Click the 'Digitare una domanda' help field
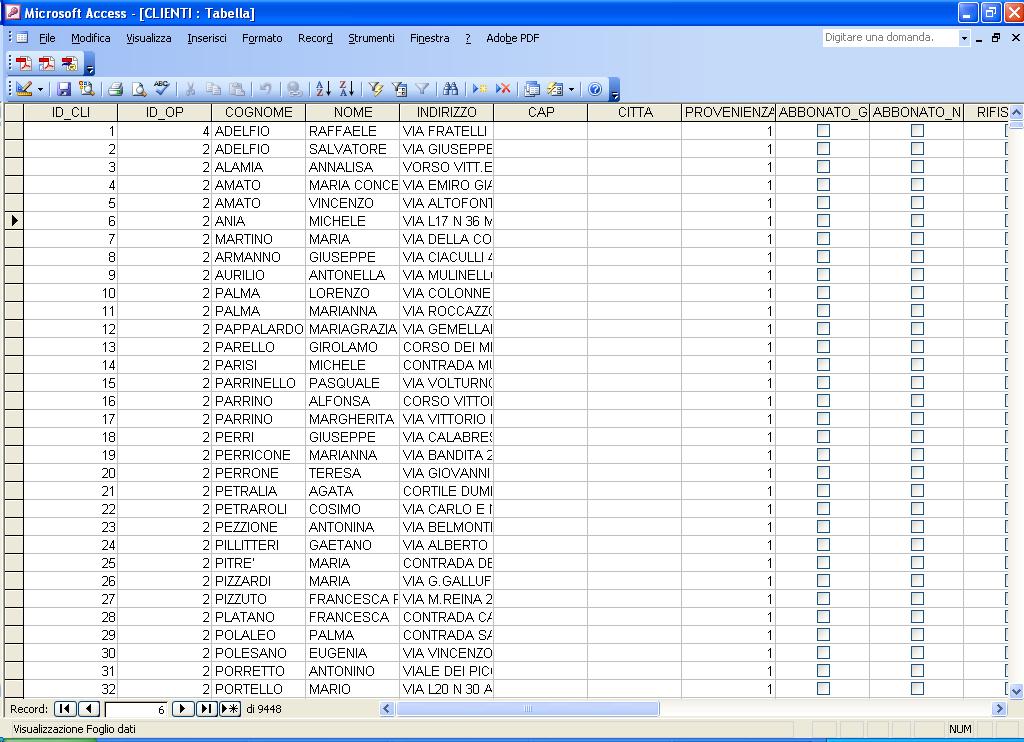Viewport: 1024px width, 742px height. (889, 38)
